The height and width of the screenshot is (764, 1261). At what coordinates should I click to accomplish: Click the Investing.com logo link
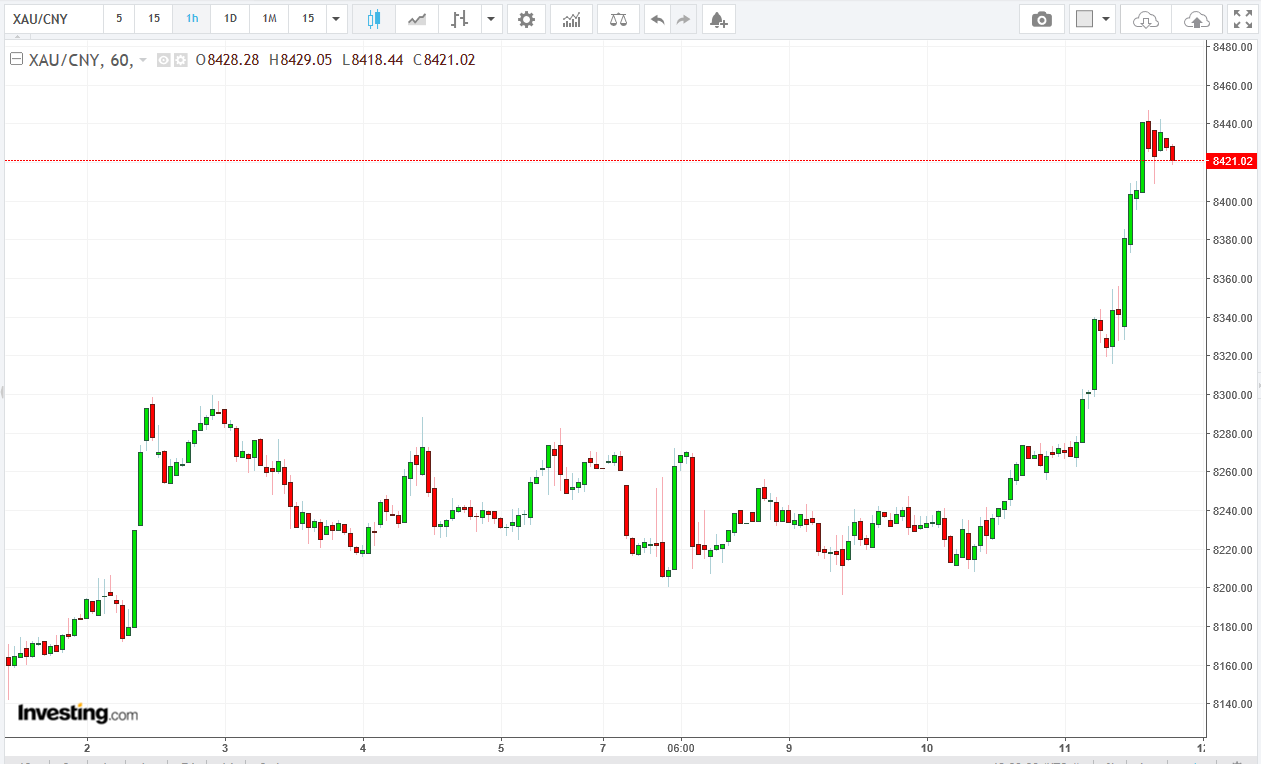click(78, 713)
